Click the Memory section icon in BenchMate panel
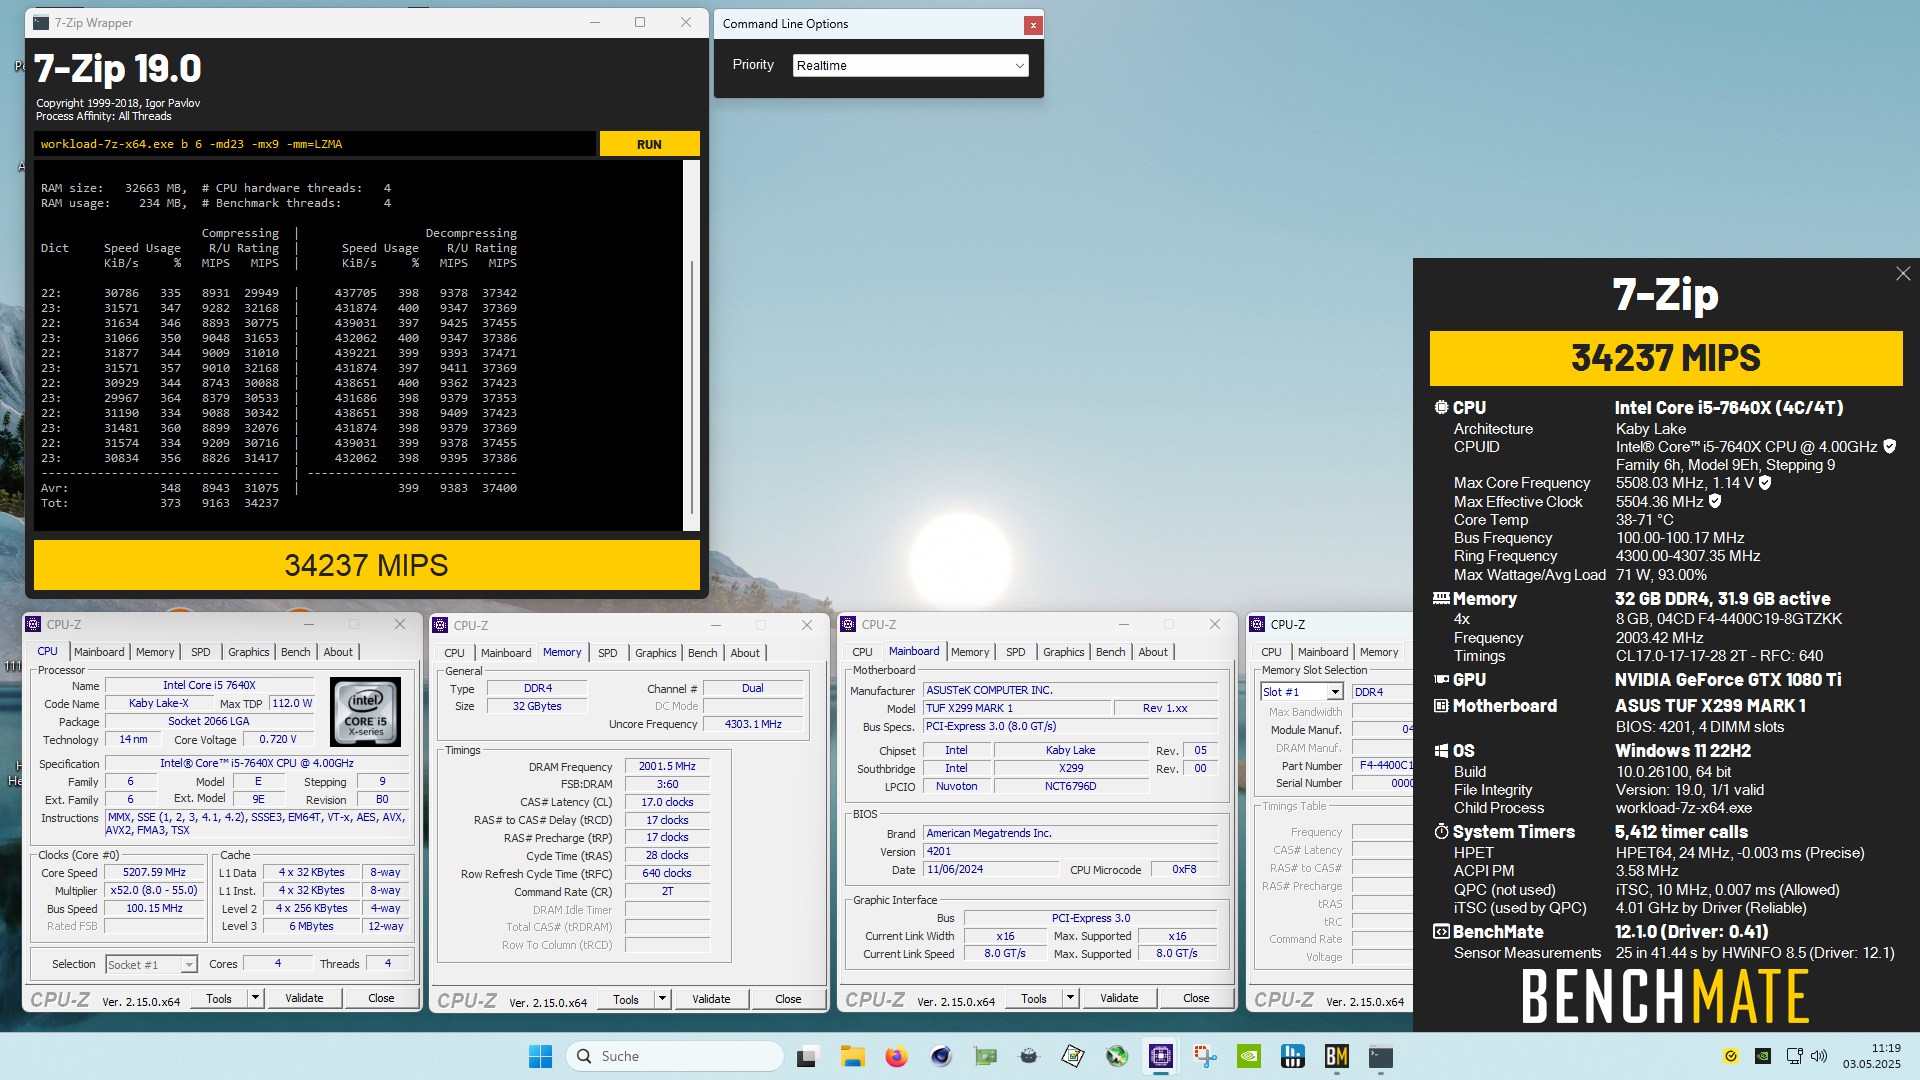Screen dimensions: 1920x1080 point(1441,598)
